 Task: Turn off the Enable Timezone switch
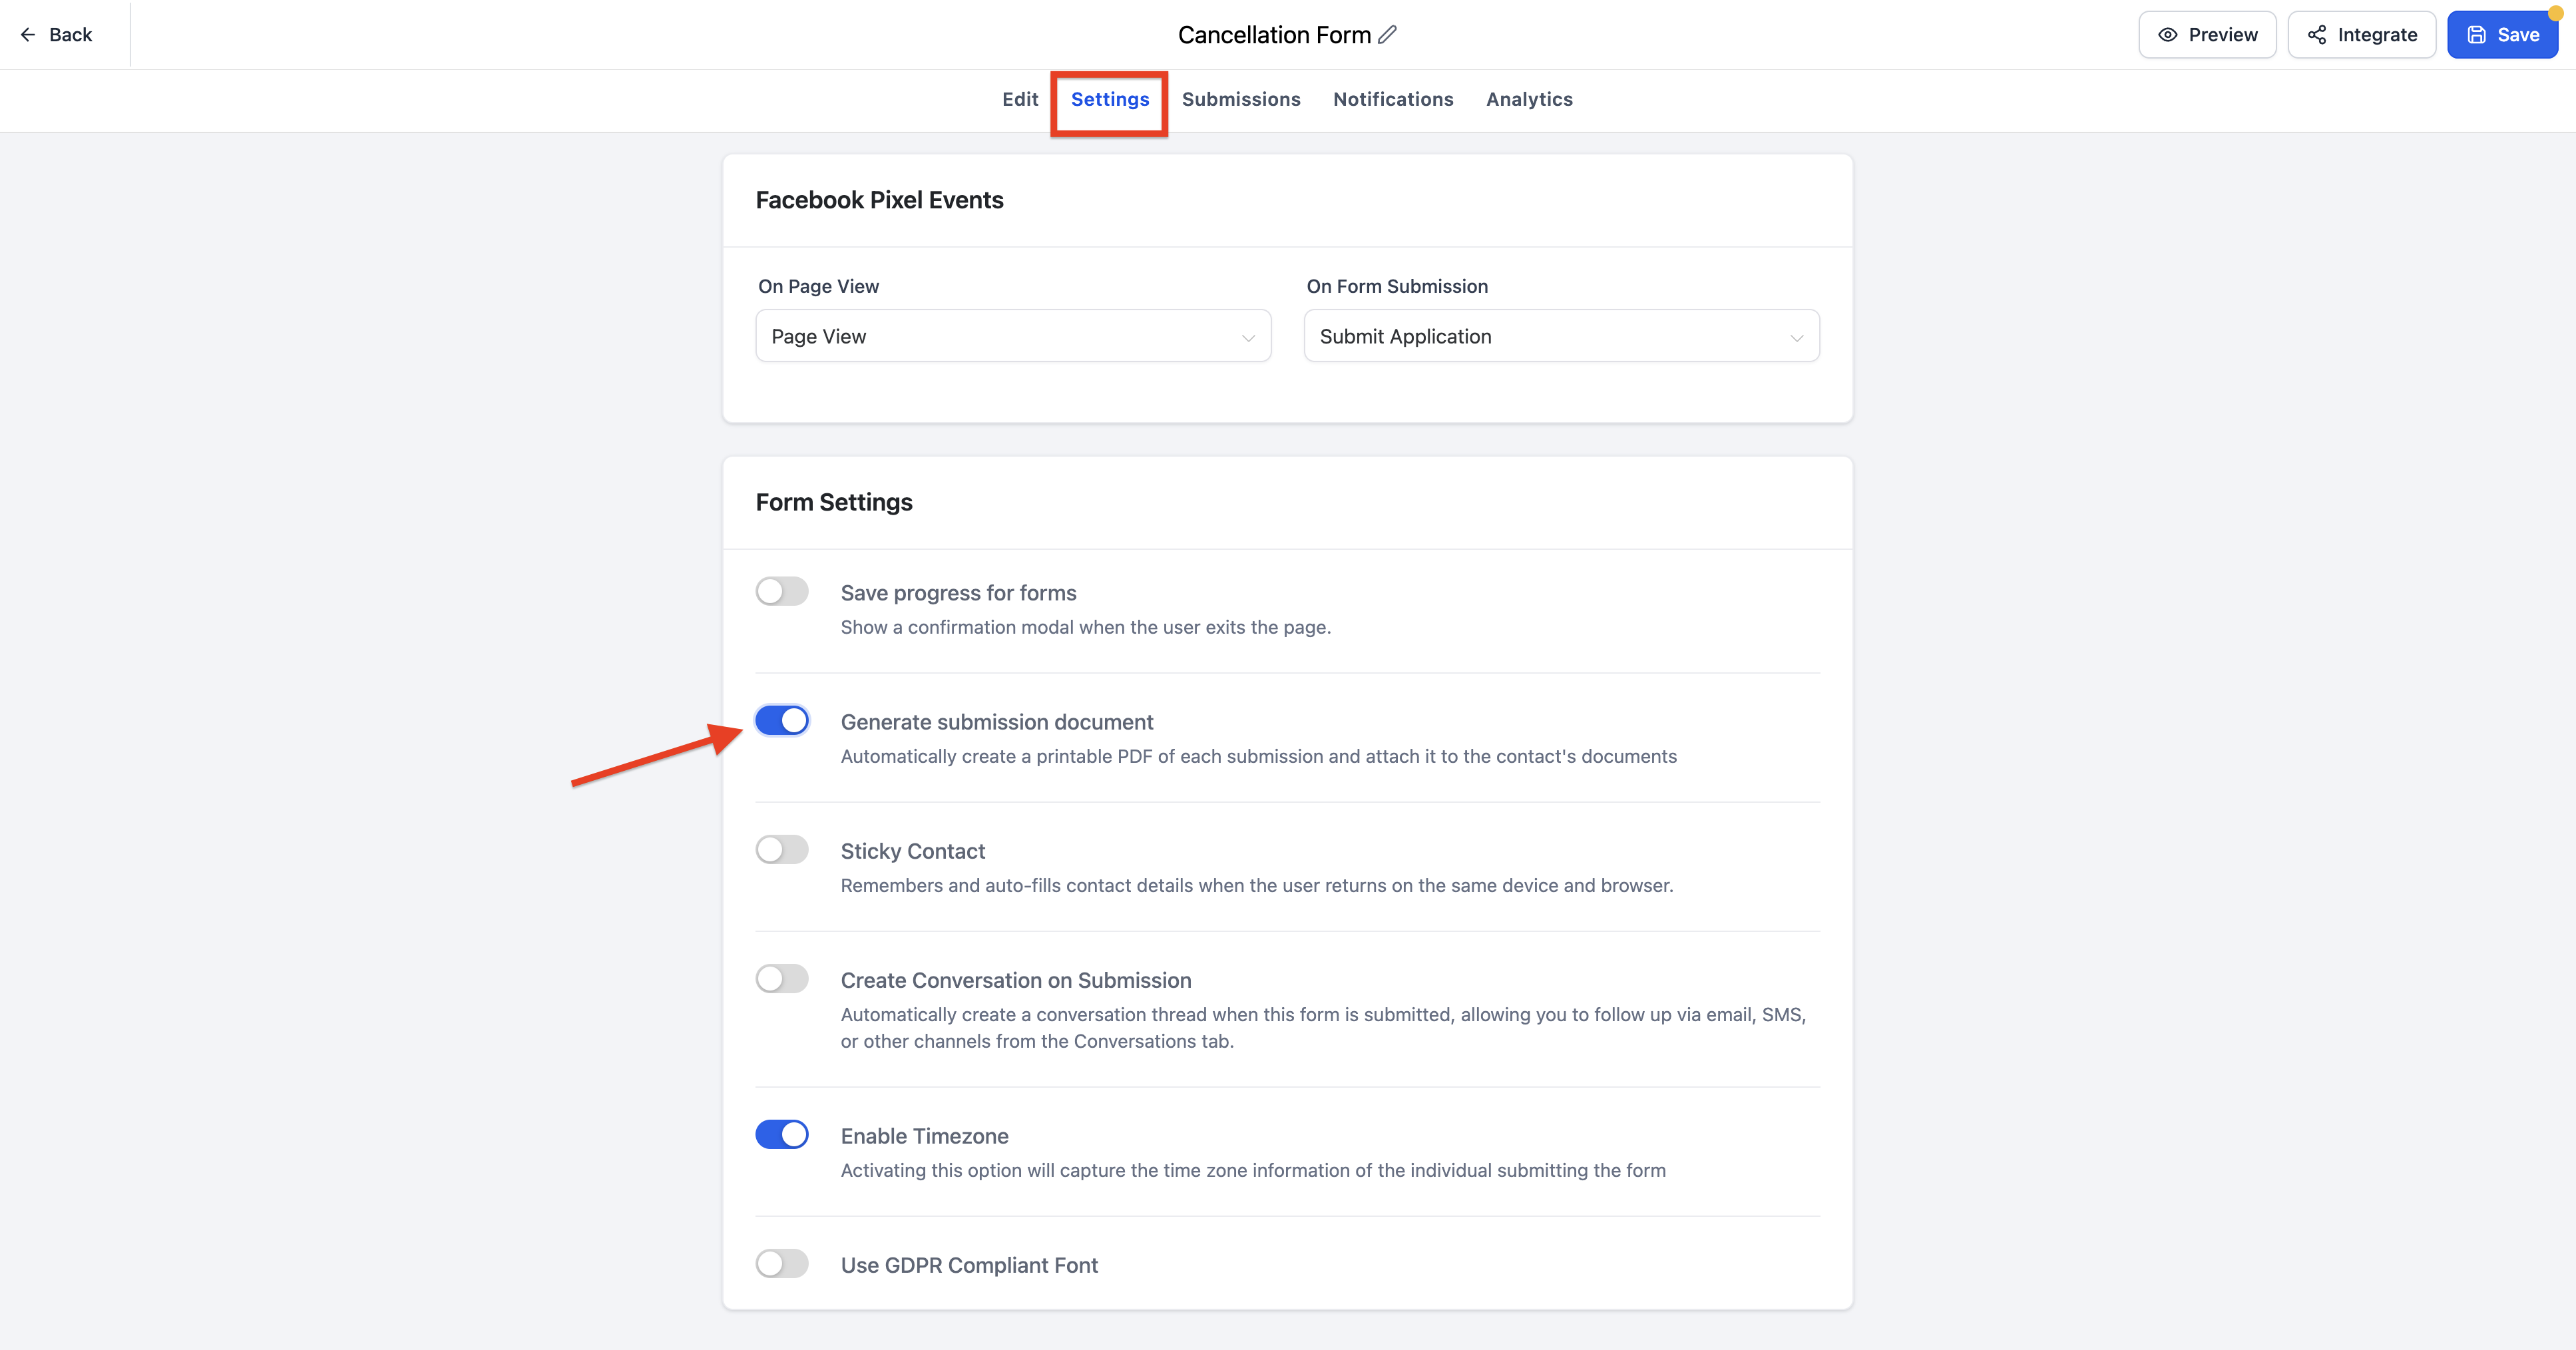pos(782,1134)
